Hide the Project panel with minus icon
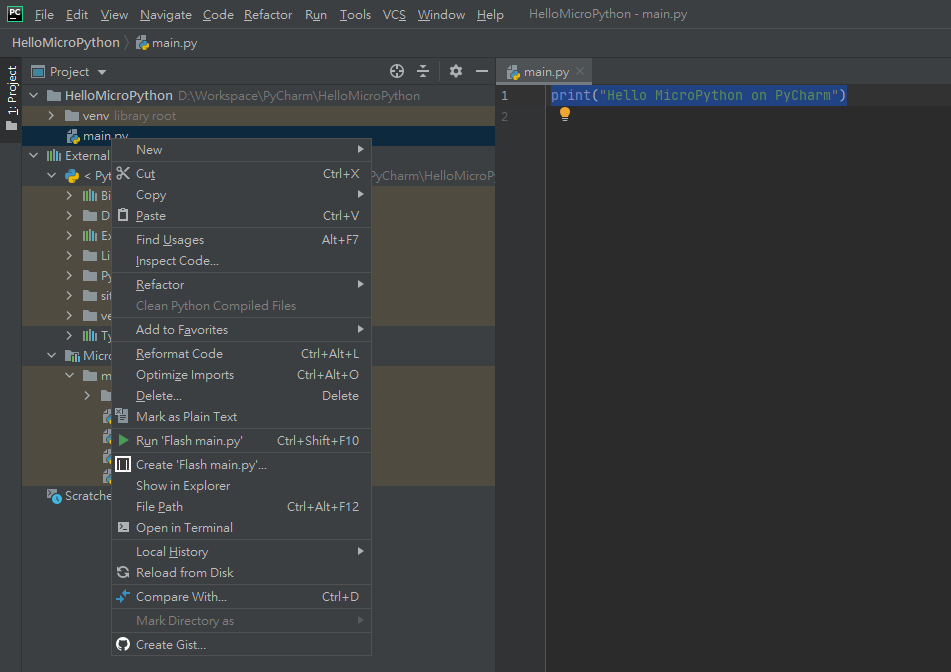The width and height of the screenshot is (951, 672). coord(482,72)
